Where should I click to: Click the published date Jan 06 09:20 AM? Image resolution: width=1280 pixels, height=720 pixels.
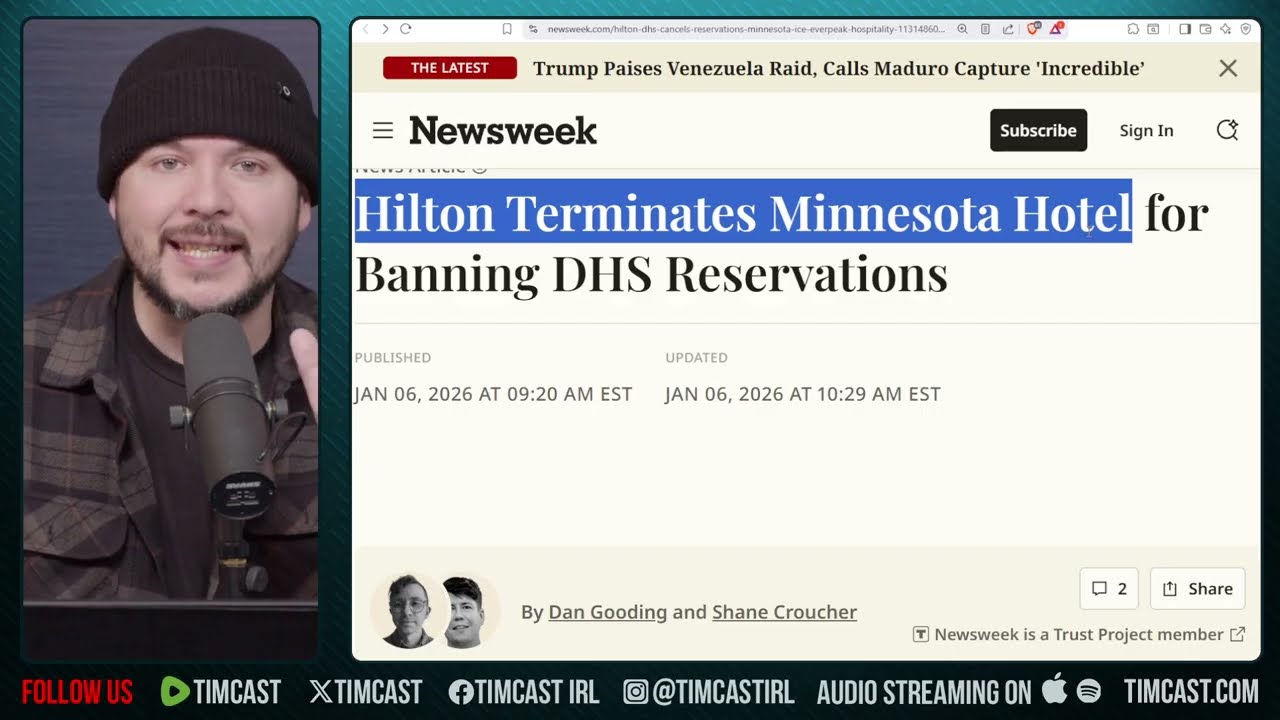493,394
